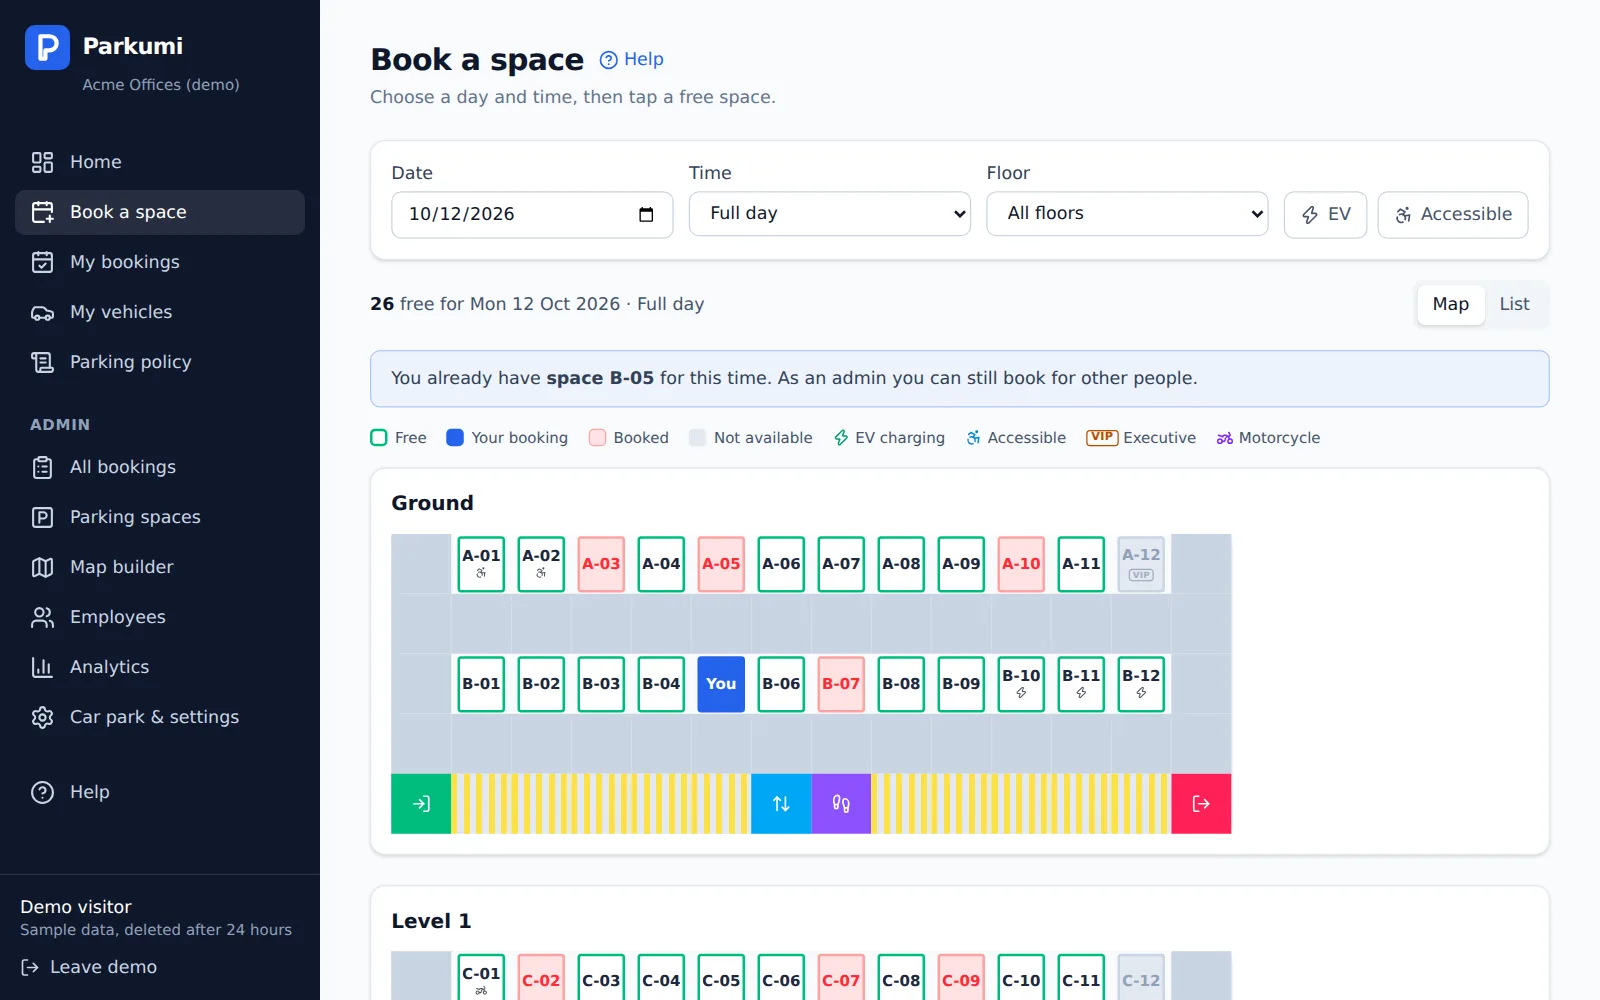This screenshot has height=1000, width=1600.
Task: Toggle the Accessible filter
Action: tap(1453, 214)
